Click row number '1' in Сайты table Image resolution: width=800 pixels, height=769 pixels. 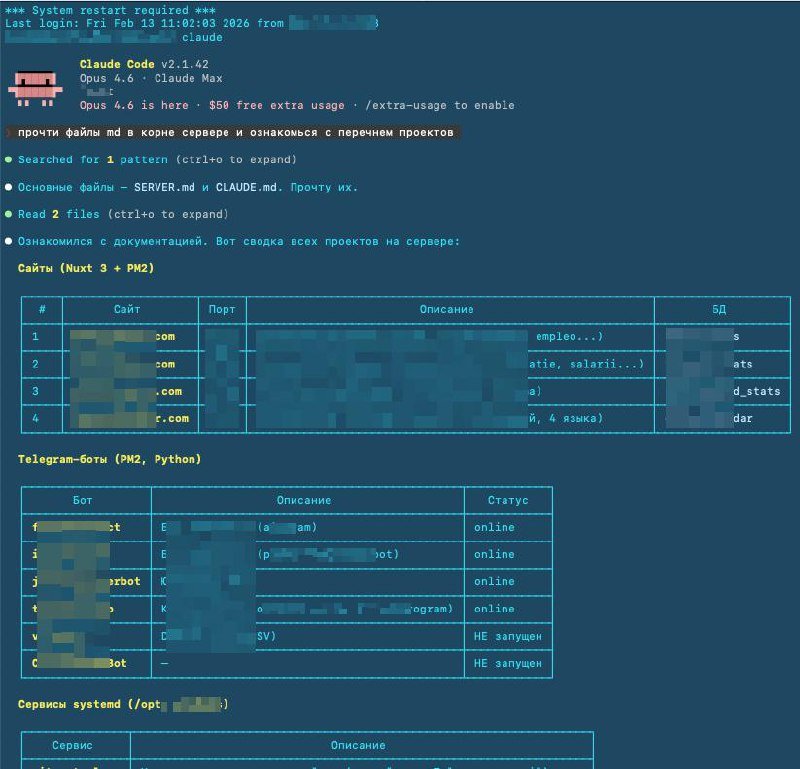tap(35, 337)
